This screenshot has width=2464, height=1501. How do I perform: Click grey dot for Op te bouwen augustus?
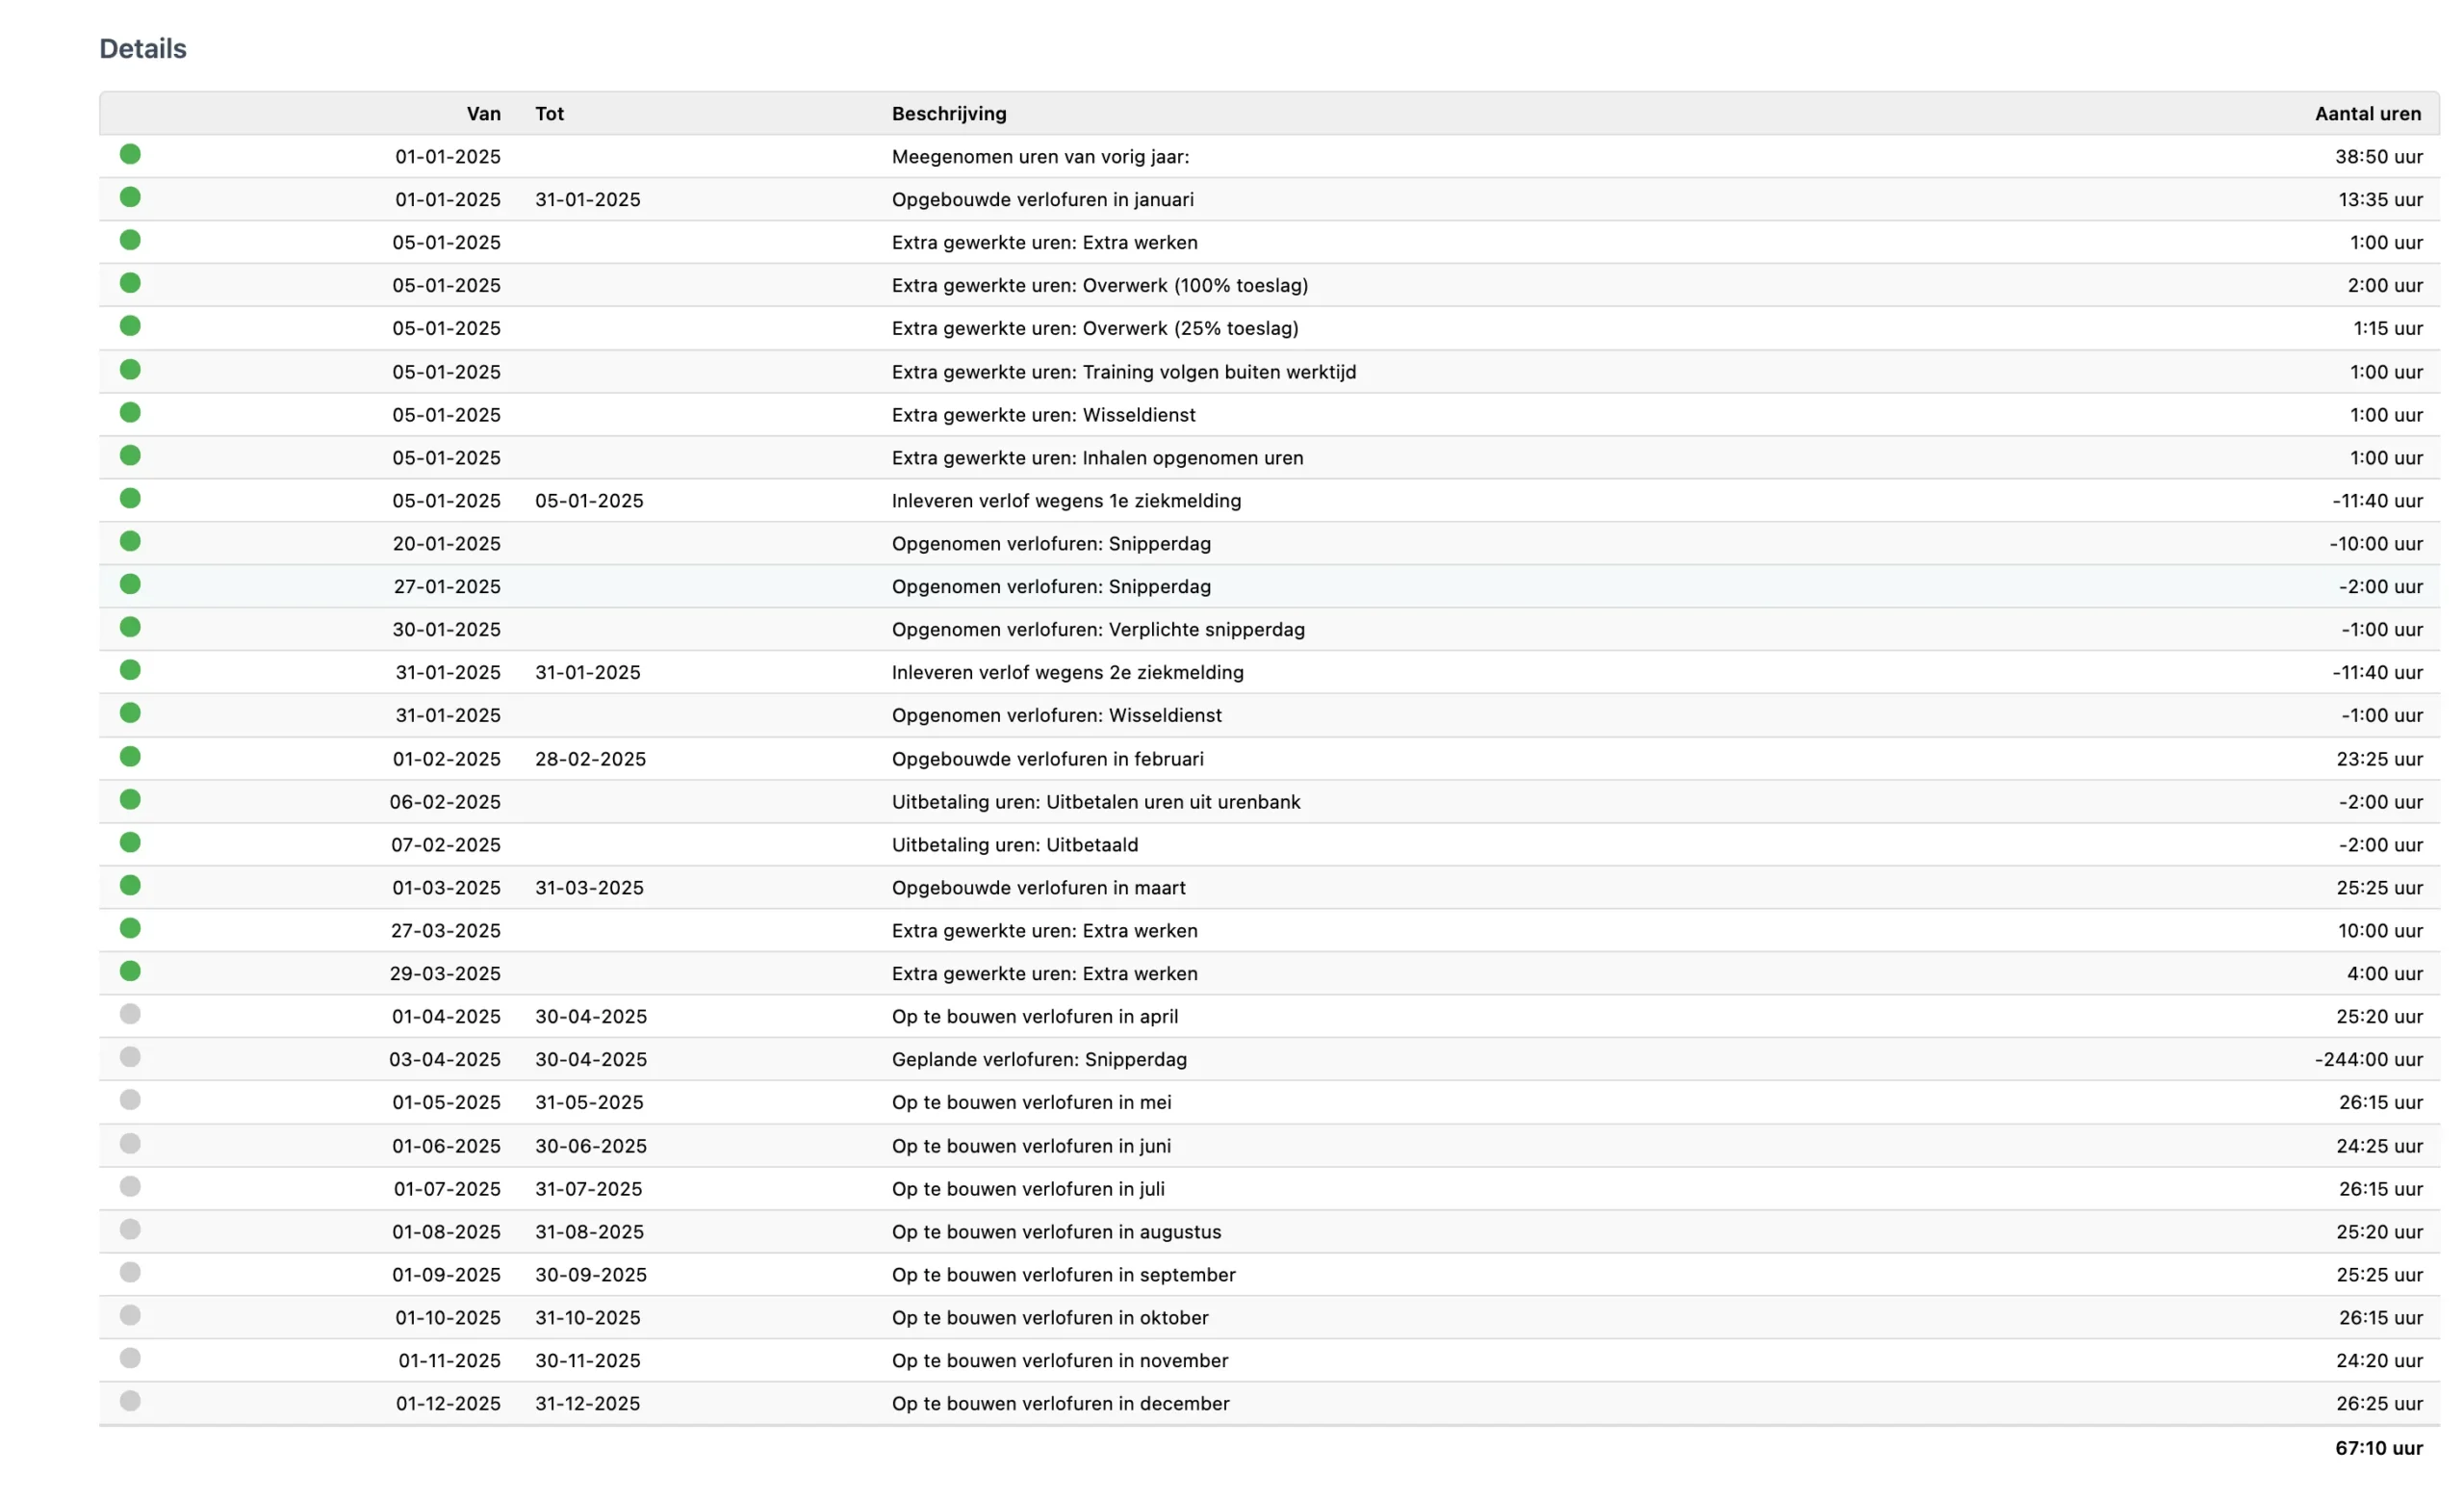click(x=130, y=1229)
